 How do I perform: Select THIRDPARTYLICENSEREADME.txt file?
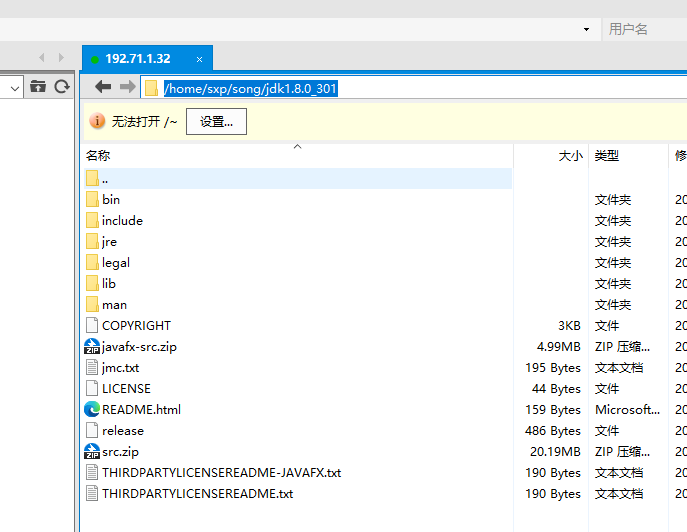(x=198, y=494)
